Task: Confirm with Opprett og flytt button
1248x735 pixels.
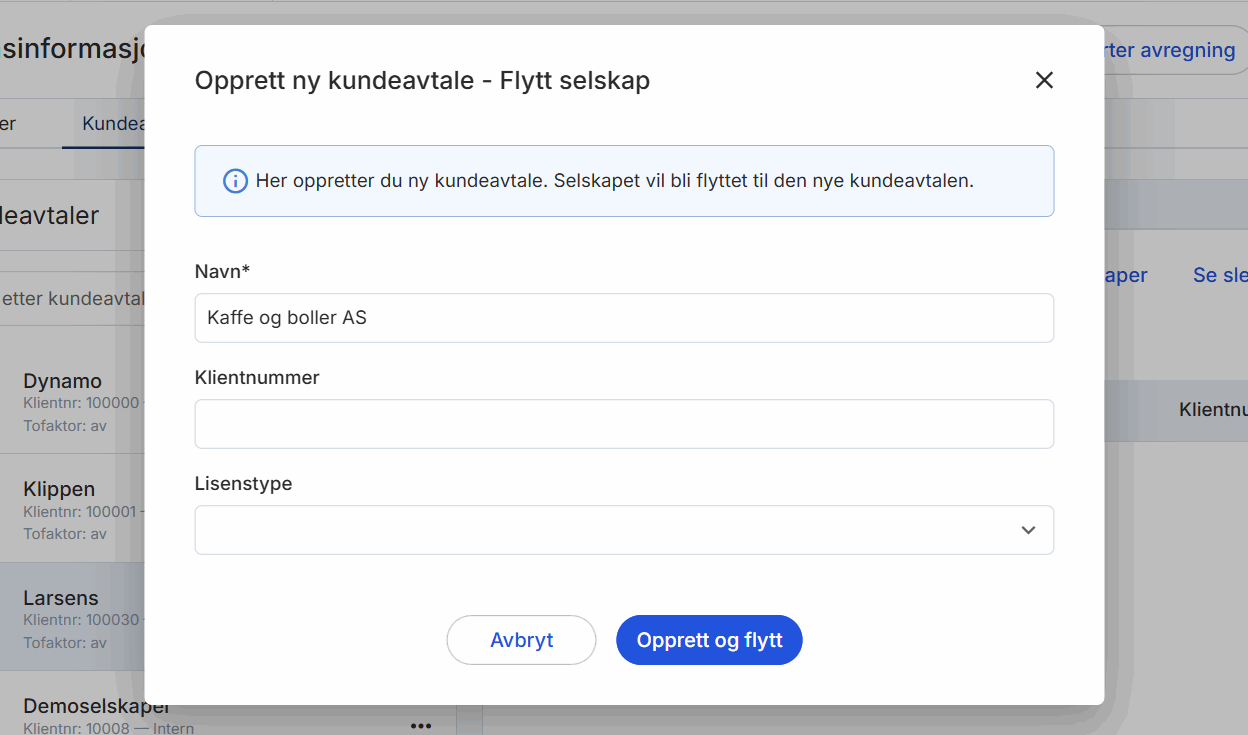Action: point(709,640)
